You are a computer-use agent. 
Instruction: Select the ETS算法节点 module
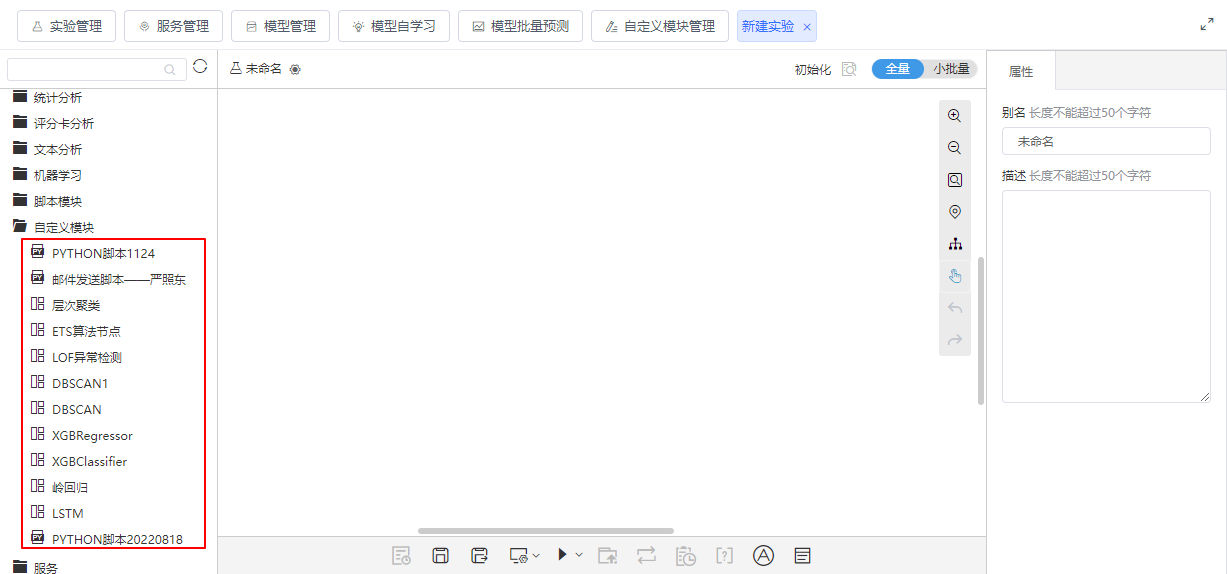[x=86, y=332]
